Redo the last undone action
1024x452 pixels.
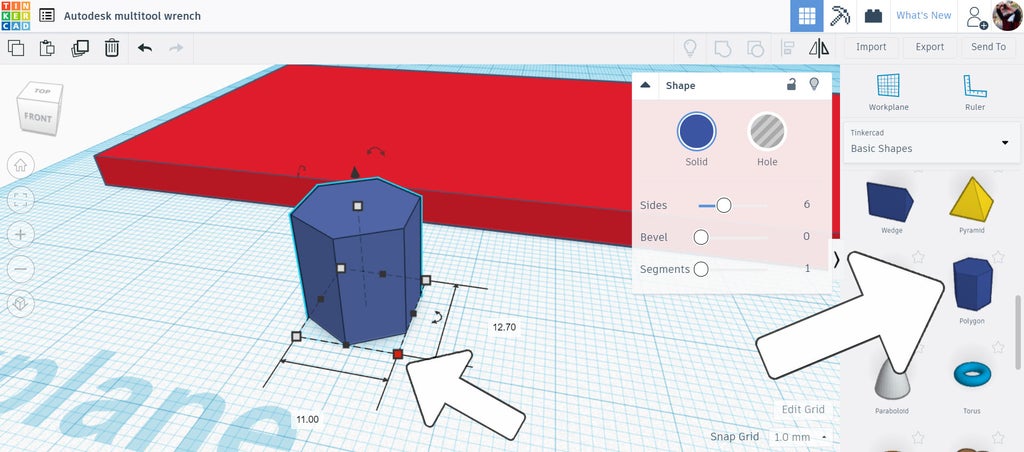click(x=176, y=48)
